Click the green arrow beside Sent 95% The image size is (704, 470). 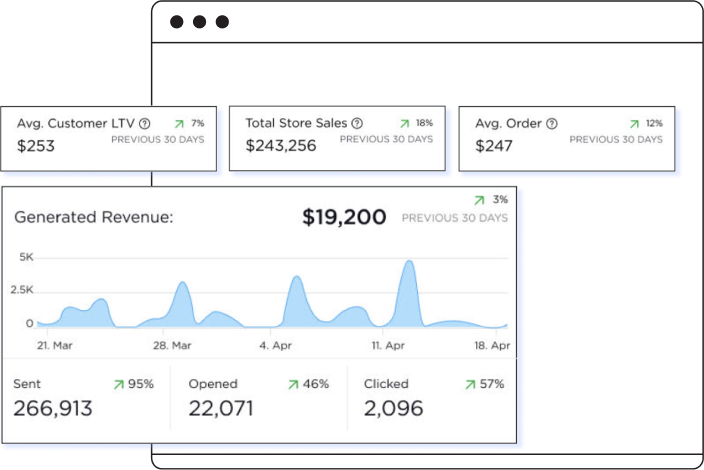[x=119, y=384]
